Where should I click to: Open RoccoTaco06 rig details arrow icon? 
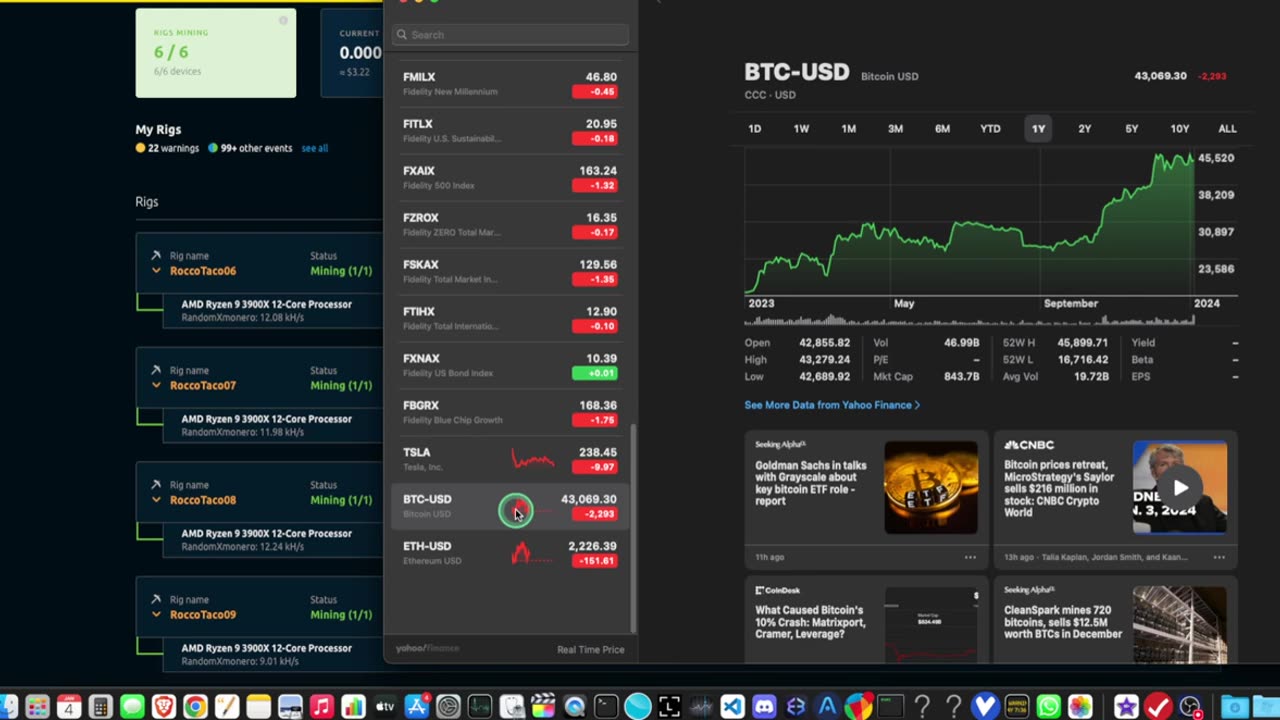pos(156,255)
